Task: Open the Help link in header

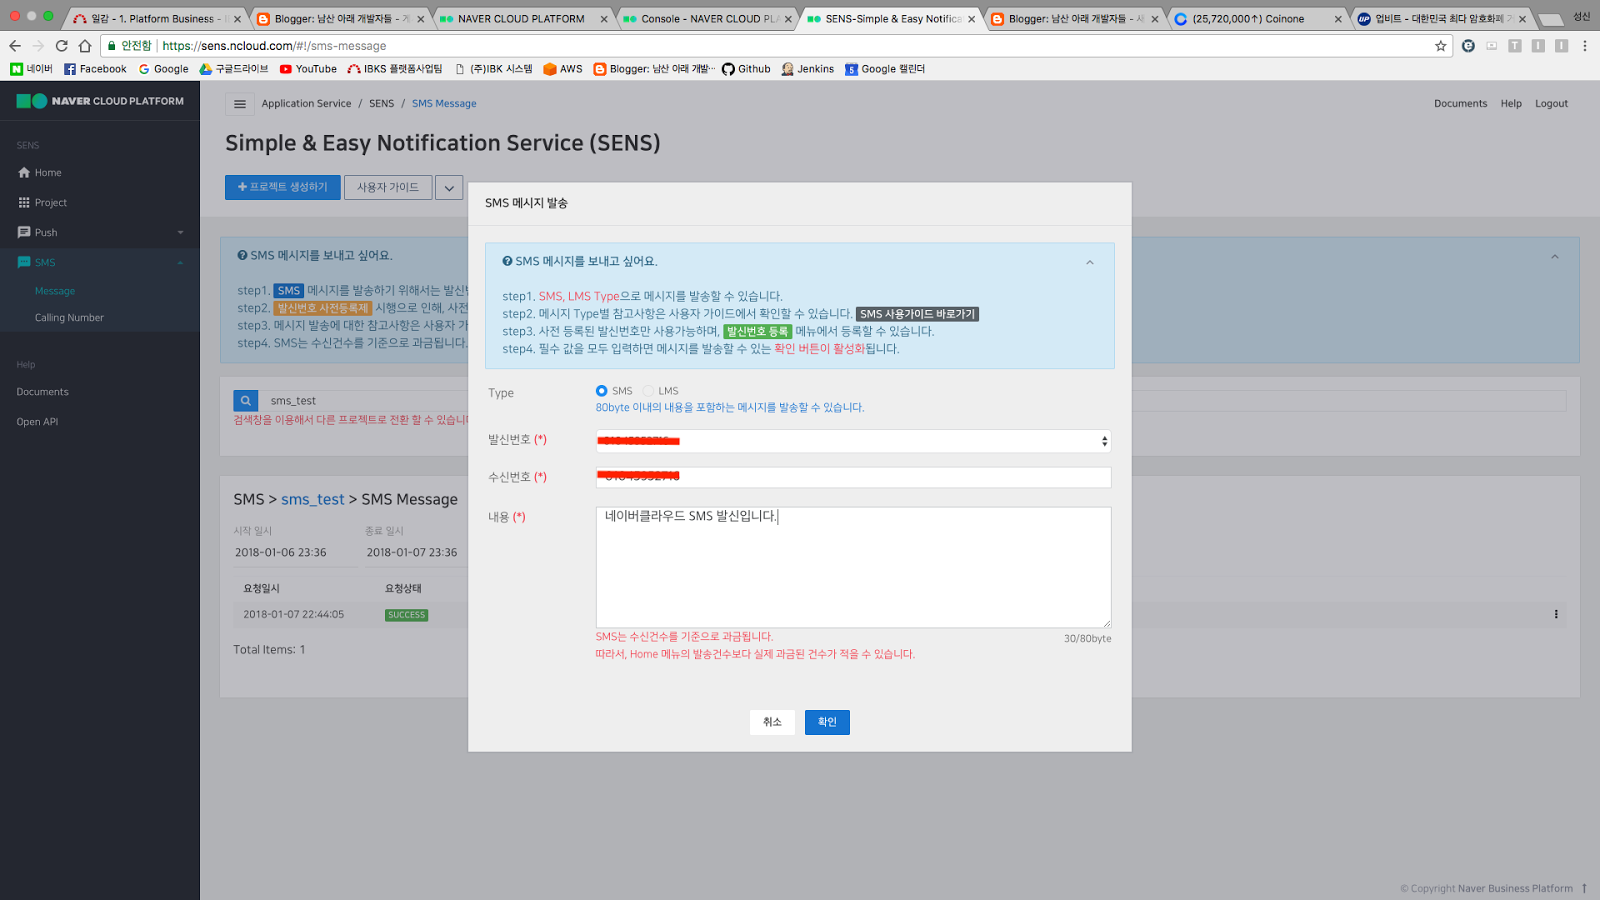Action: (x=1511, y=104)
